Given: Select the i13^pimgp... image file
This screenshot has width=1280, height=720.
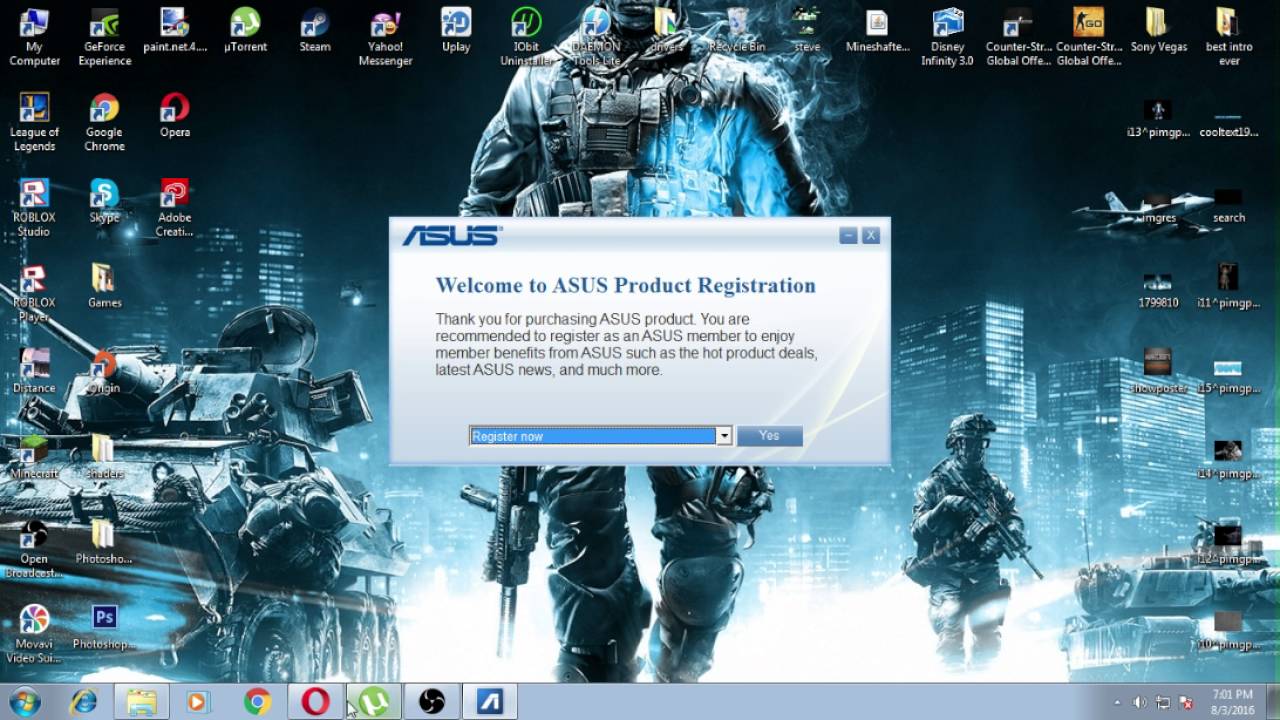Looking at the screenshot, I should coord(1158,116).
